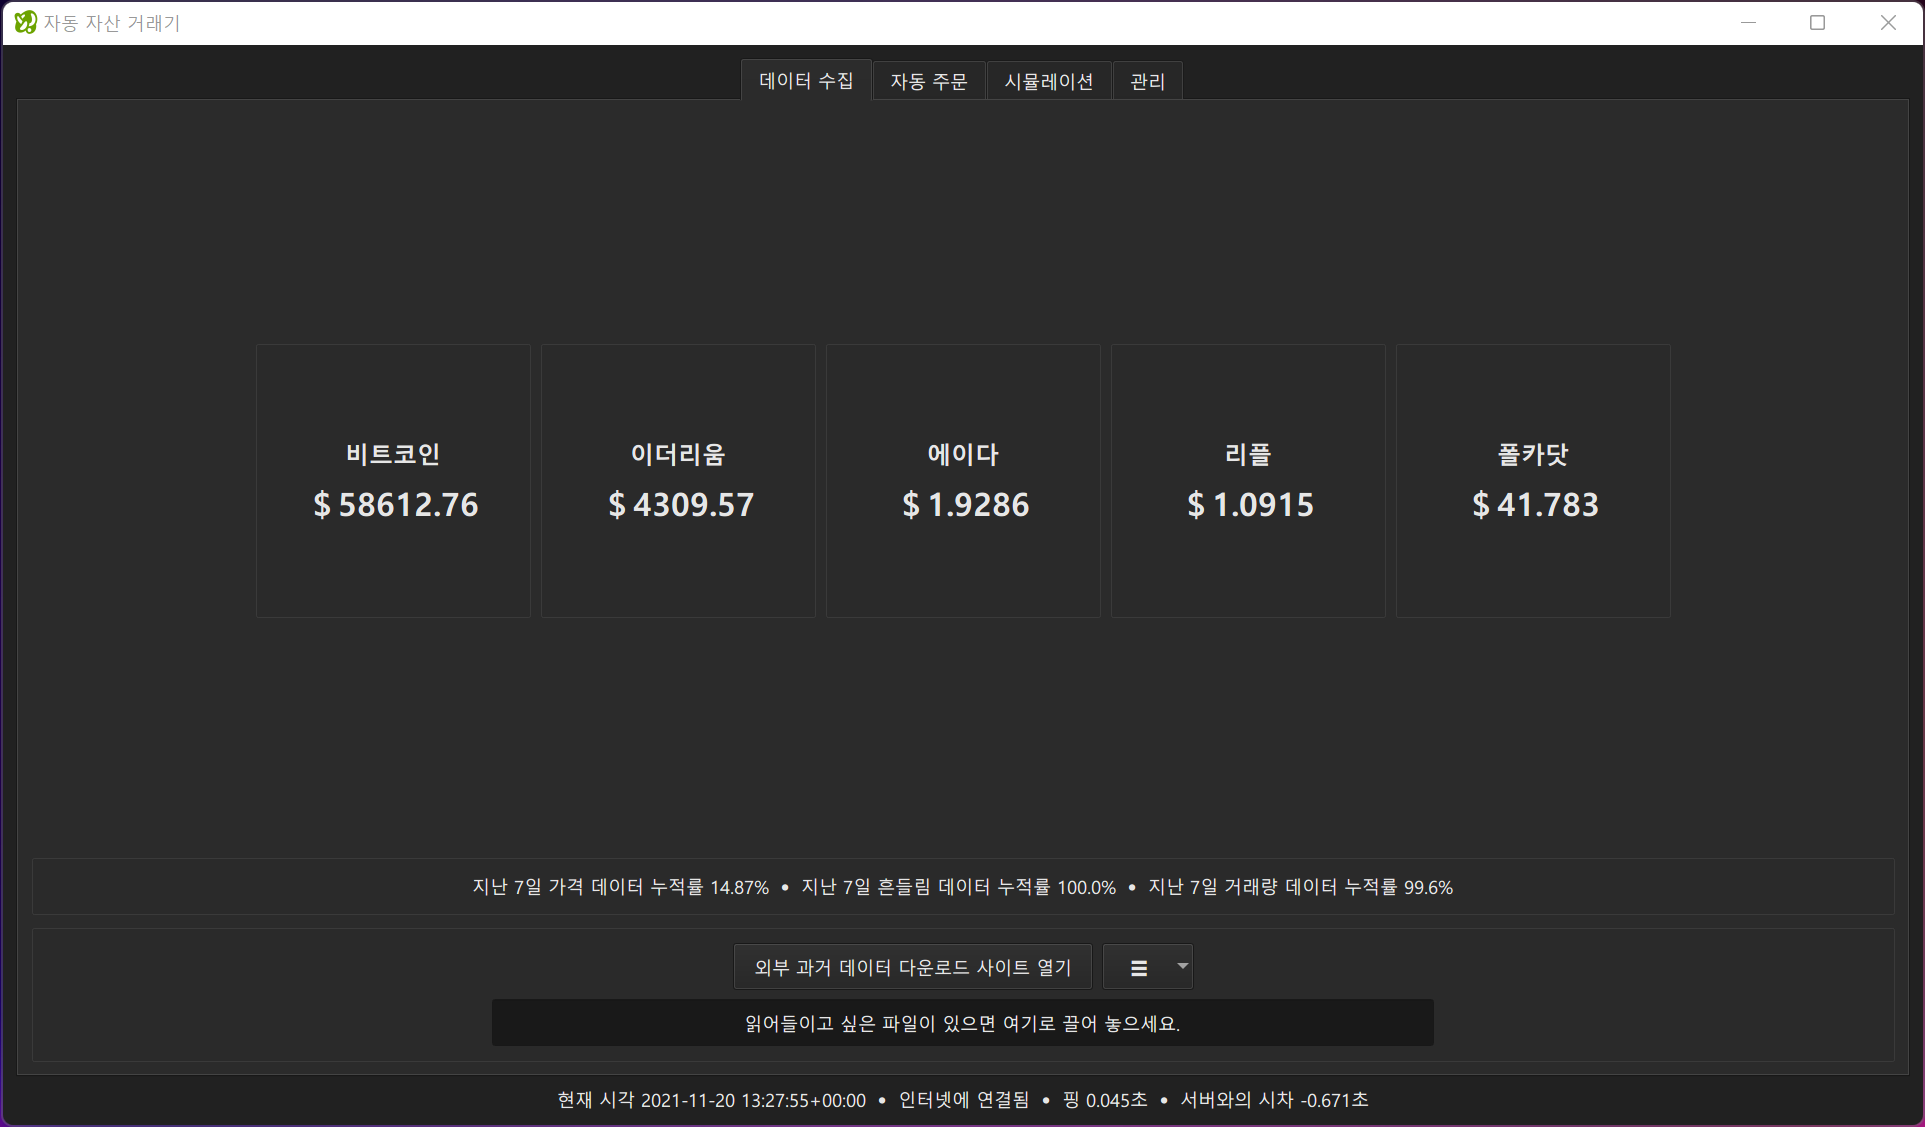1925x1127 pixels.
Task: Maximize the window with square icon
Action: tap(1818, 23)
